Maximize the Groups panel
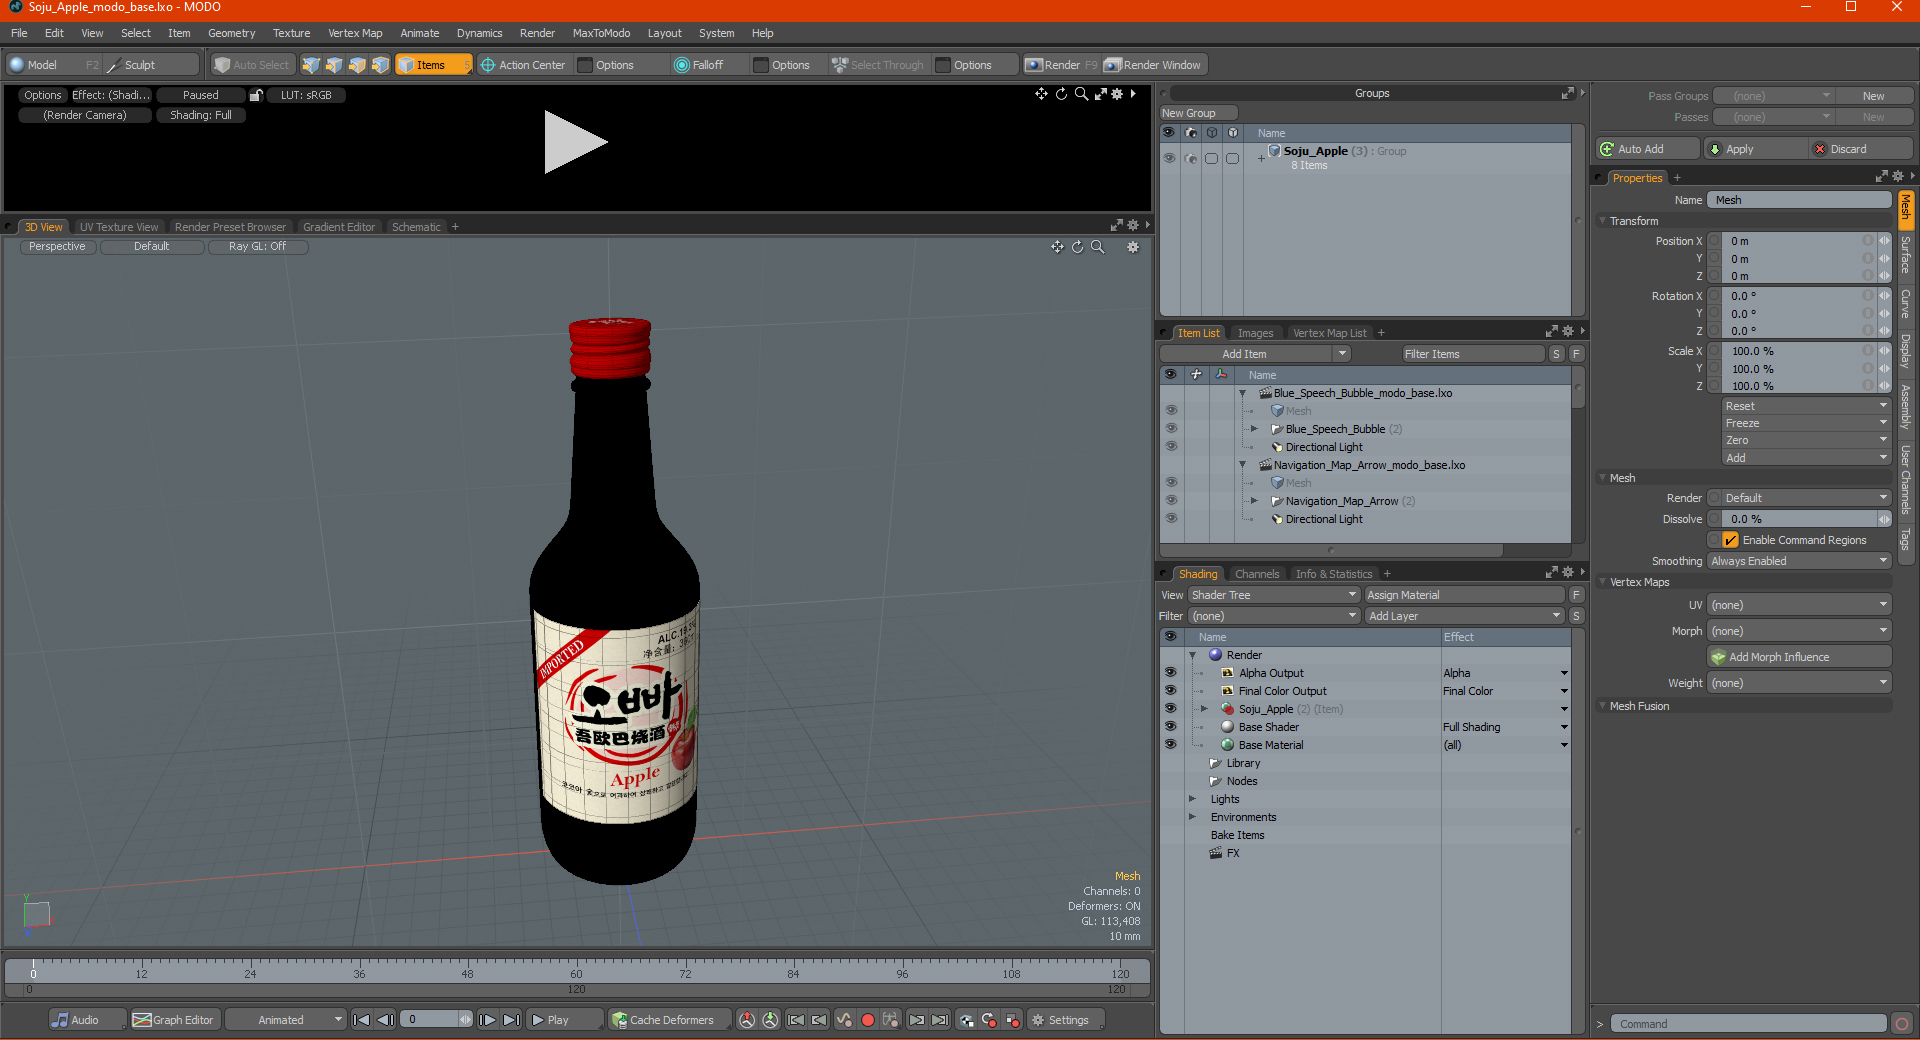The width and height of the screenshot is (1920, 1040). coord(1567,93)
